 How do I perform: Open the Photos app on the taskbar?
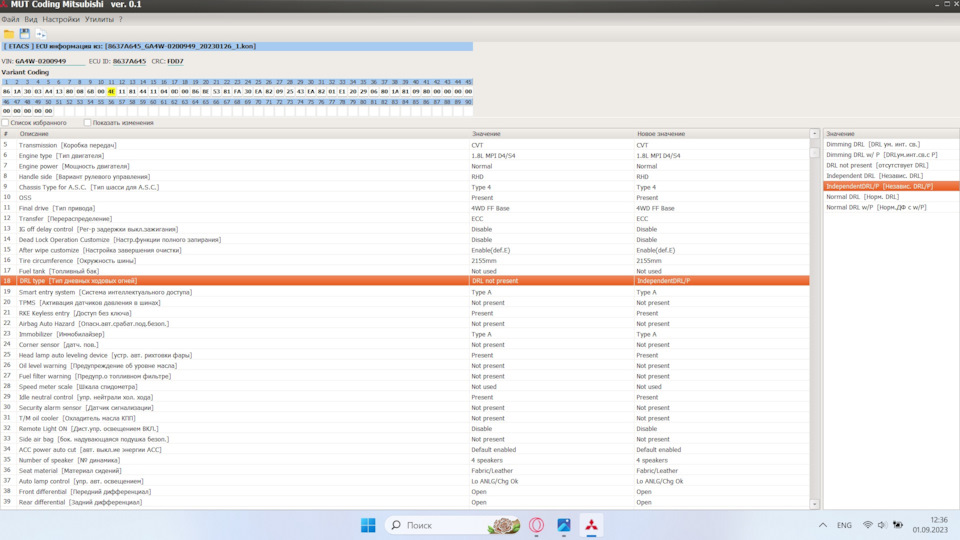click(564, 525)
